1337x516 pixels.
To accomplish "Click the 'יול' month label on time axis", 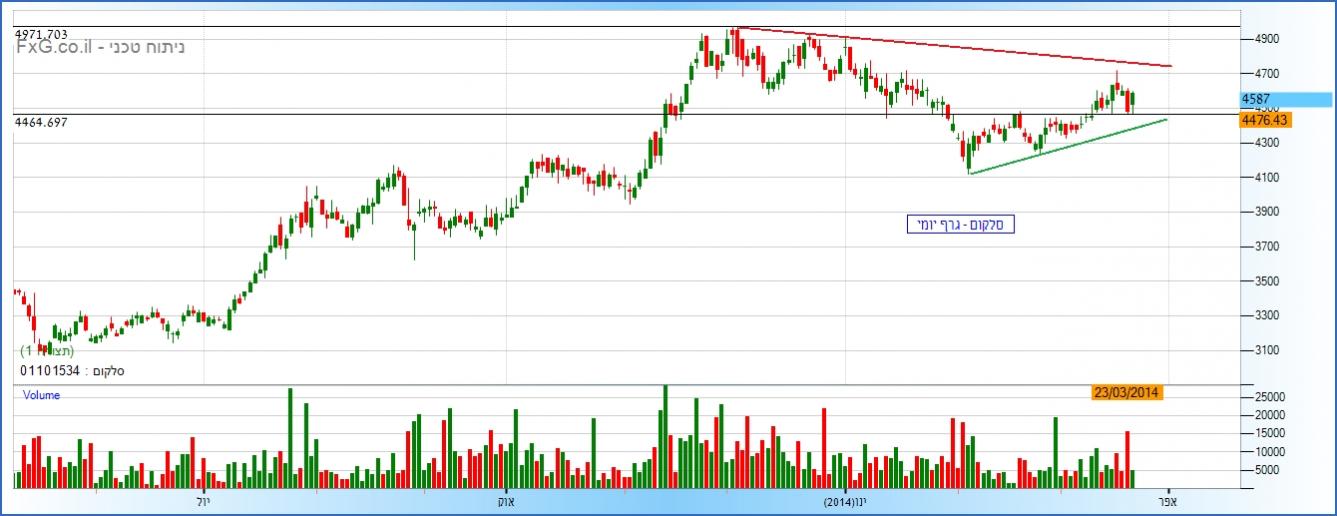I will (x=203, y=500).
